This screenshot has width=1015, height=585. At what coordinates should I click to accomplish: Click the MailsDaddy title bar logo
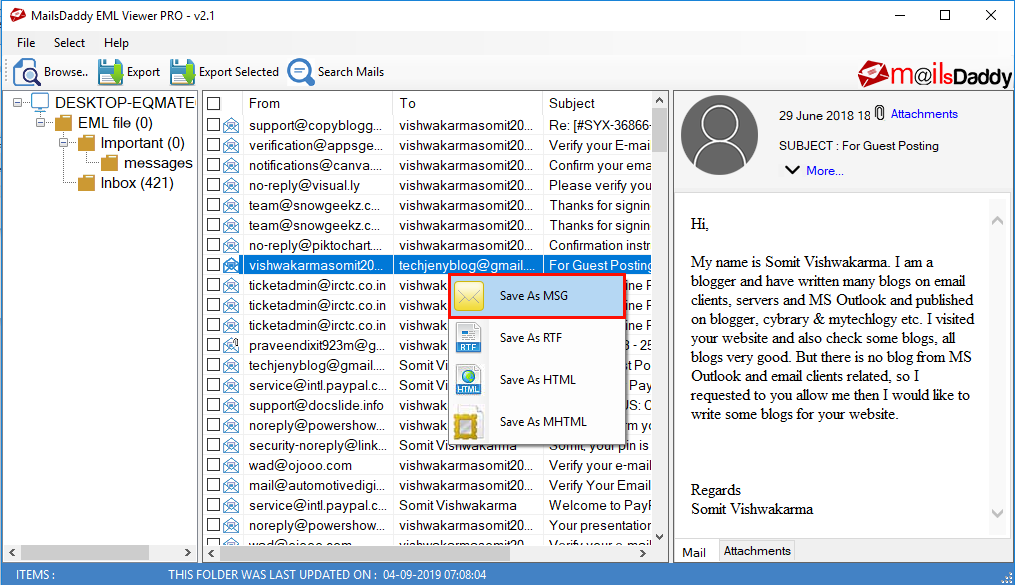coord(17,15)
